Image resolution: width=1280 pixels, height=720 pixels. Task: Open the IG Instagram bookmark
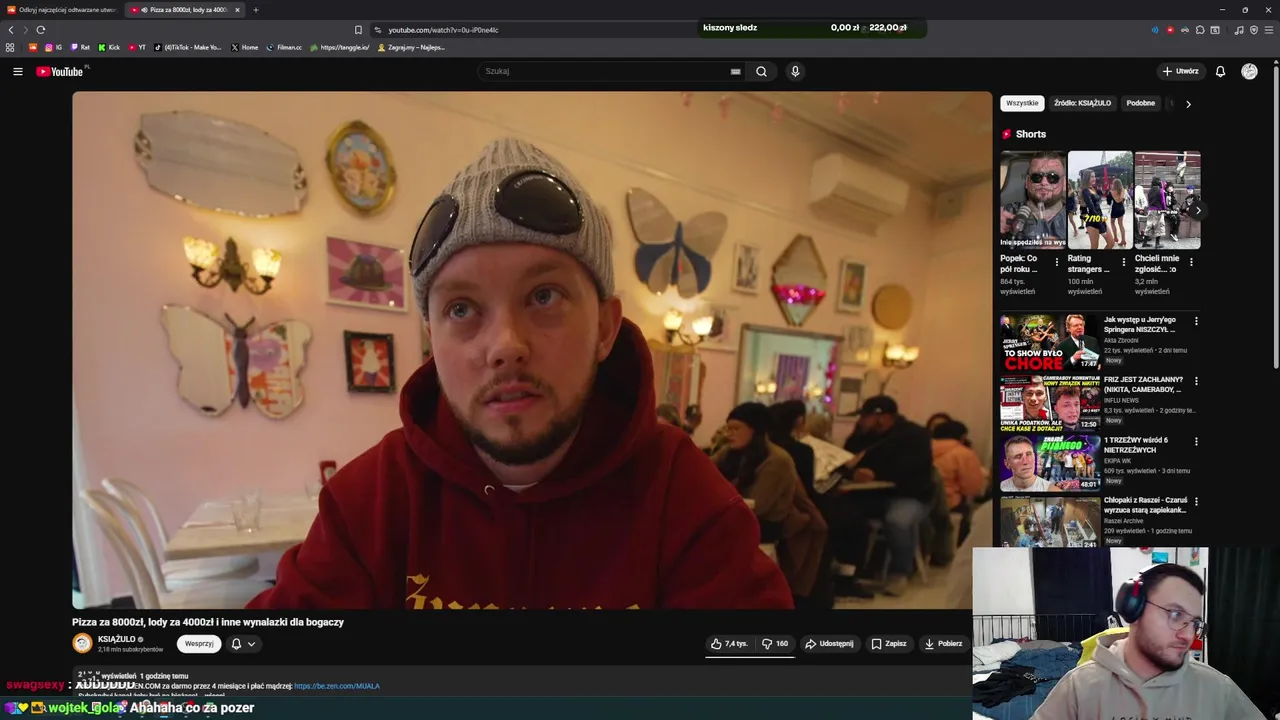click(x=54, y=47)
